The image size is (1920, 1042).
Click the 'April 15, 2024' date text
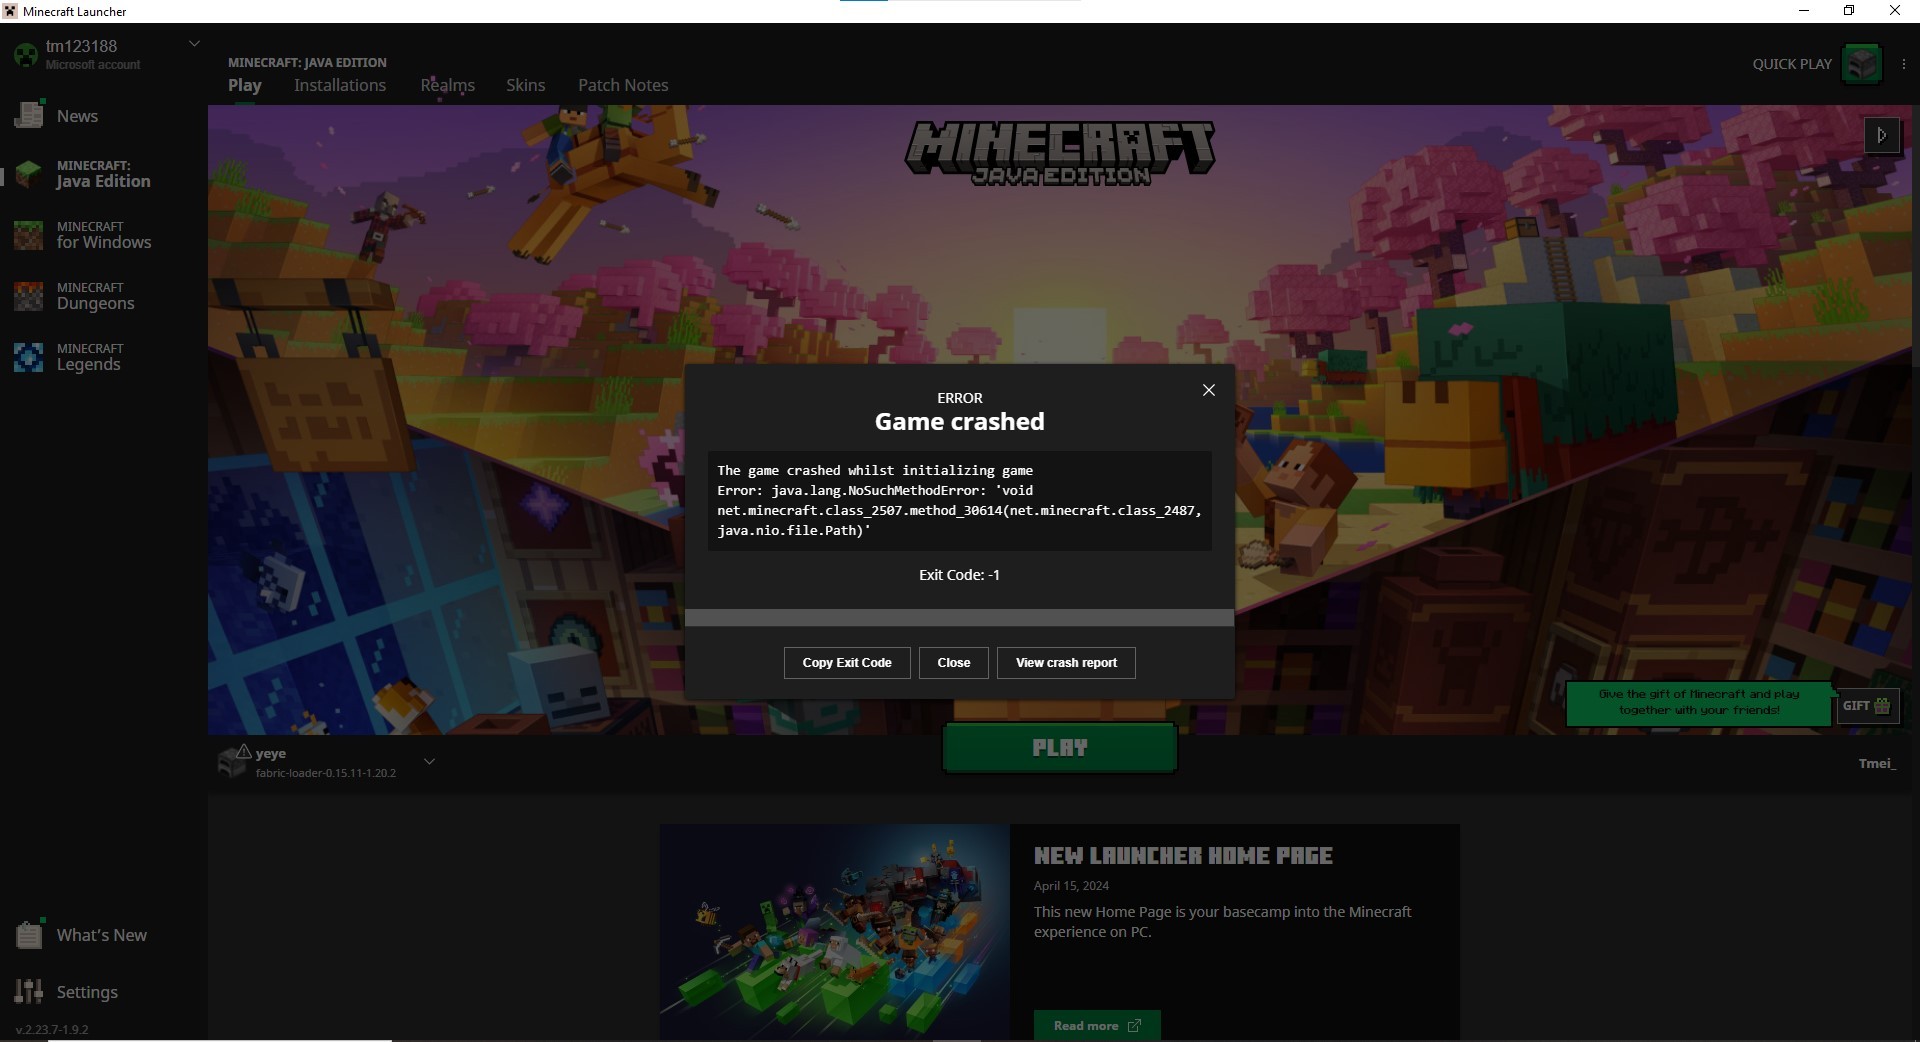[1071, 886]
